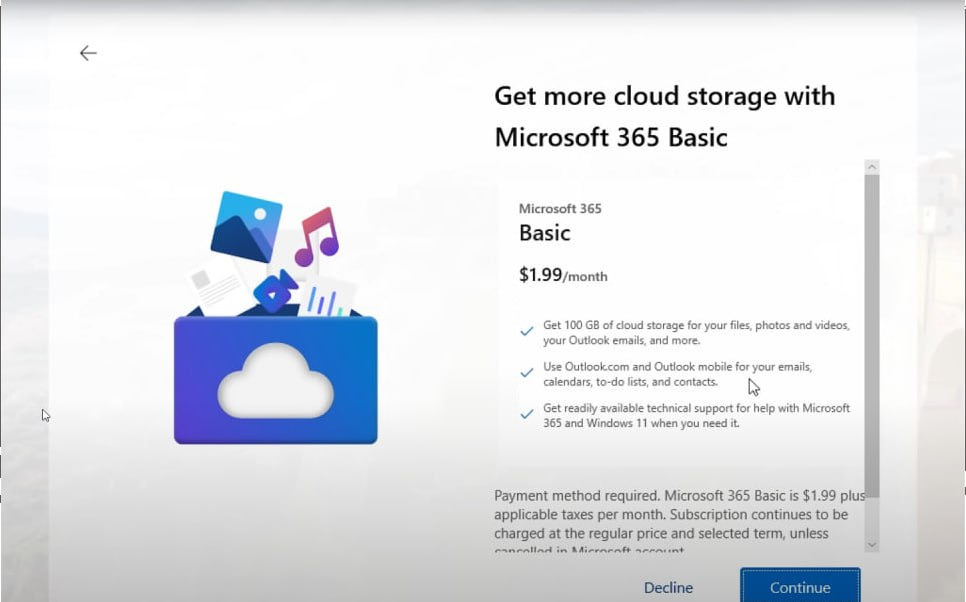
Task: Click the bar chart sheet icon
Action: point(326,297)
